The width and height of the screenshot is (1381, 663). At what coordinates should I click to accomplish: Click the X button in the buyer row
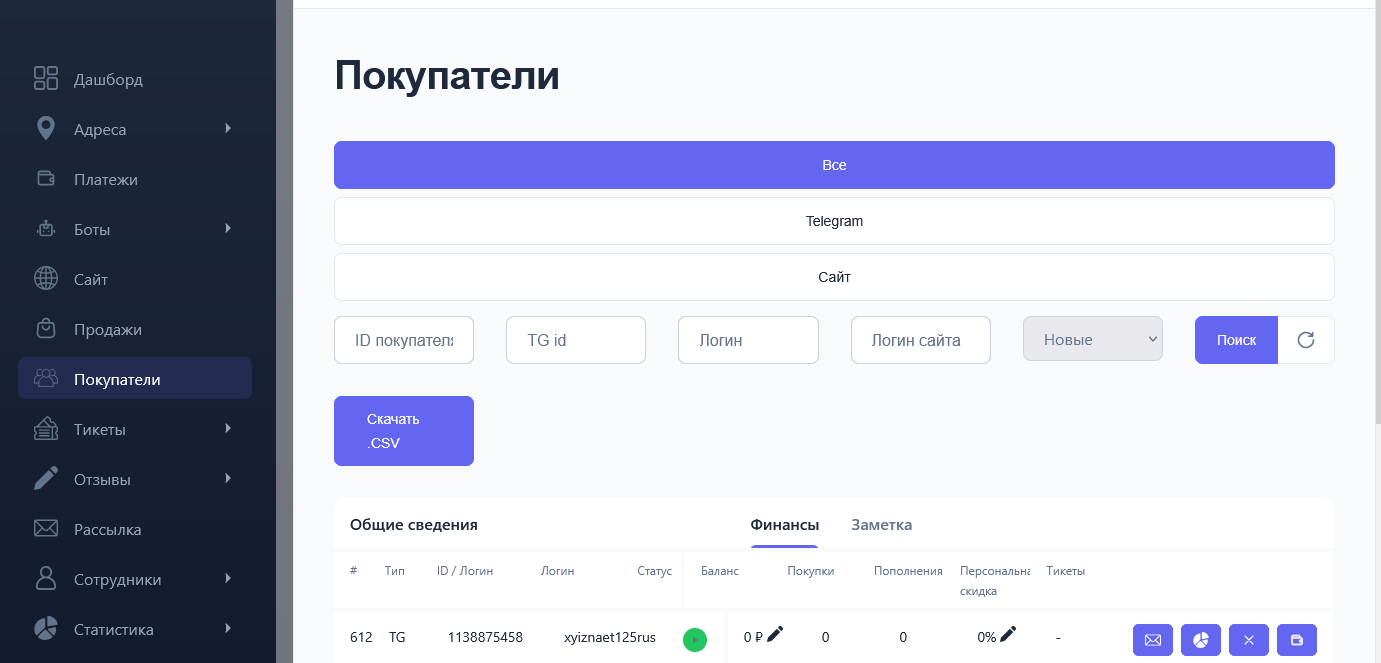pos(1248,640)
